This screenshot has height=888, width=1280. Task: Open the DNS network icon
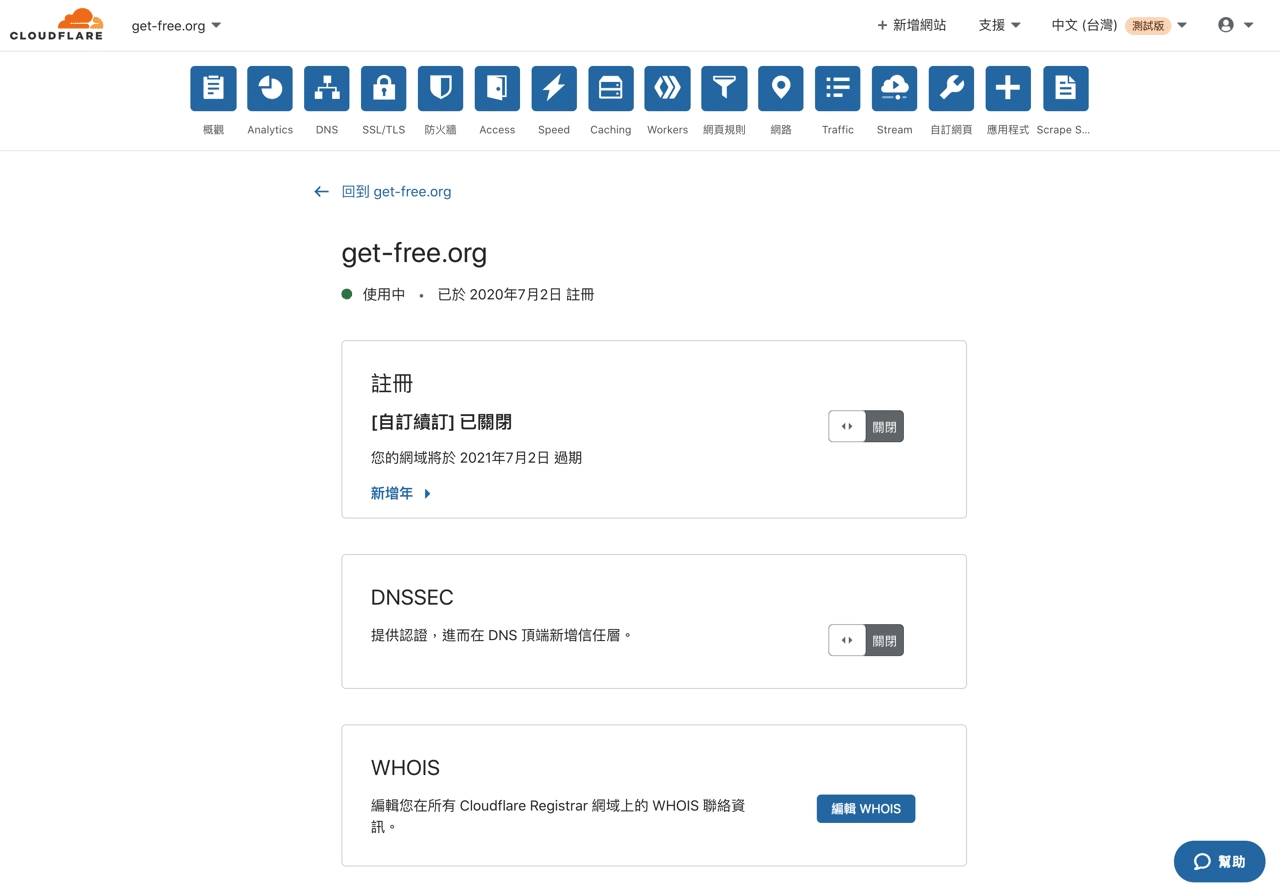click(x=327, y=88)
